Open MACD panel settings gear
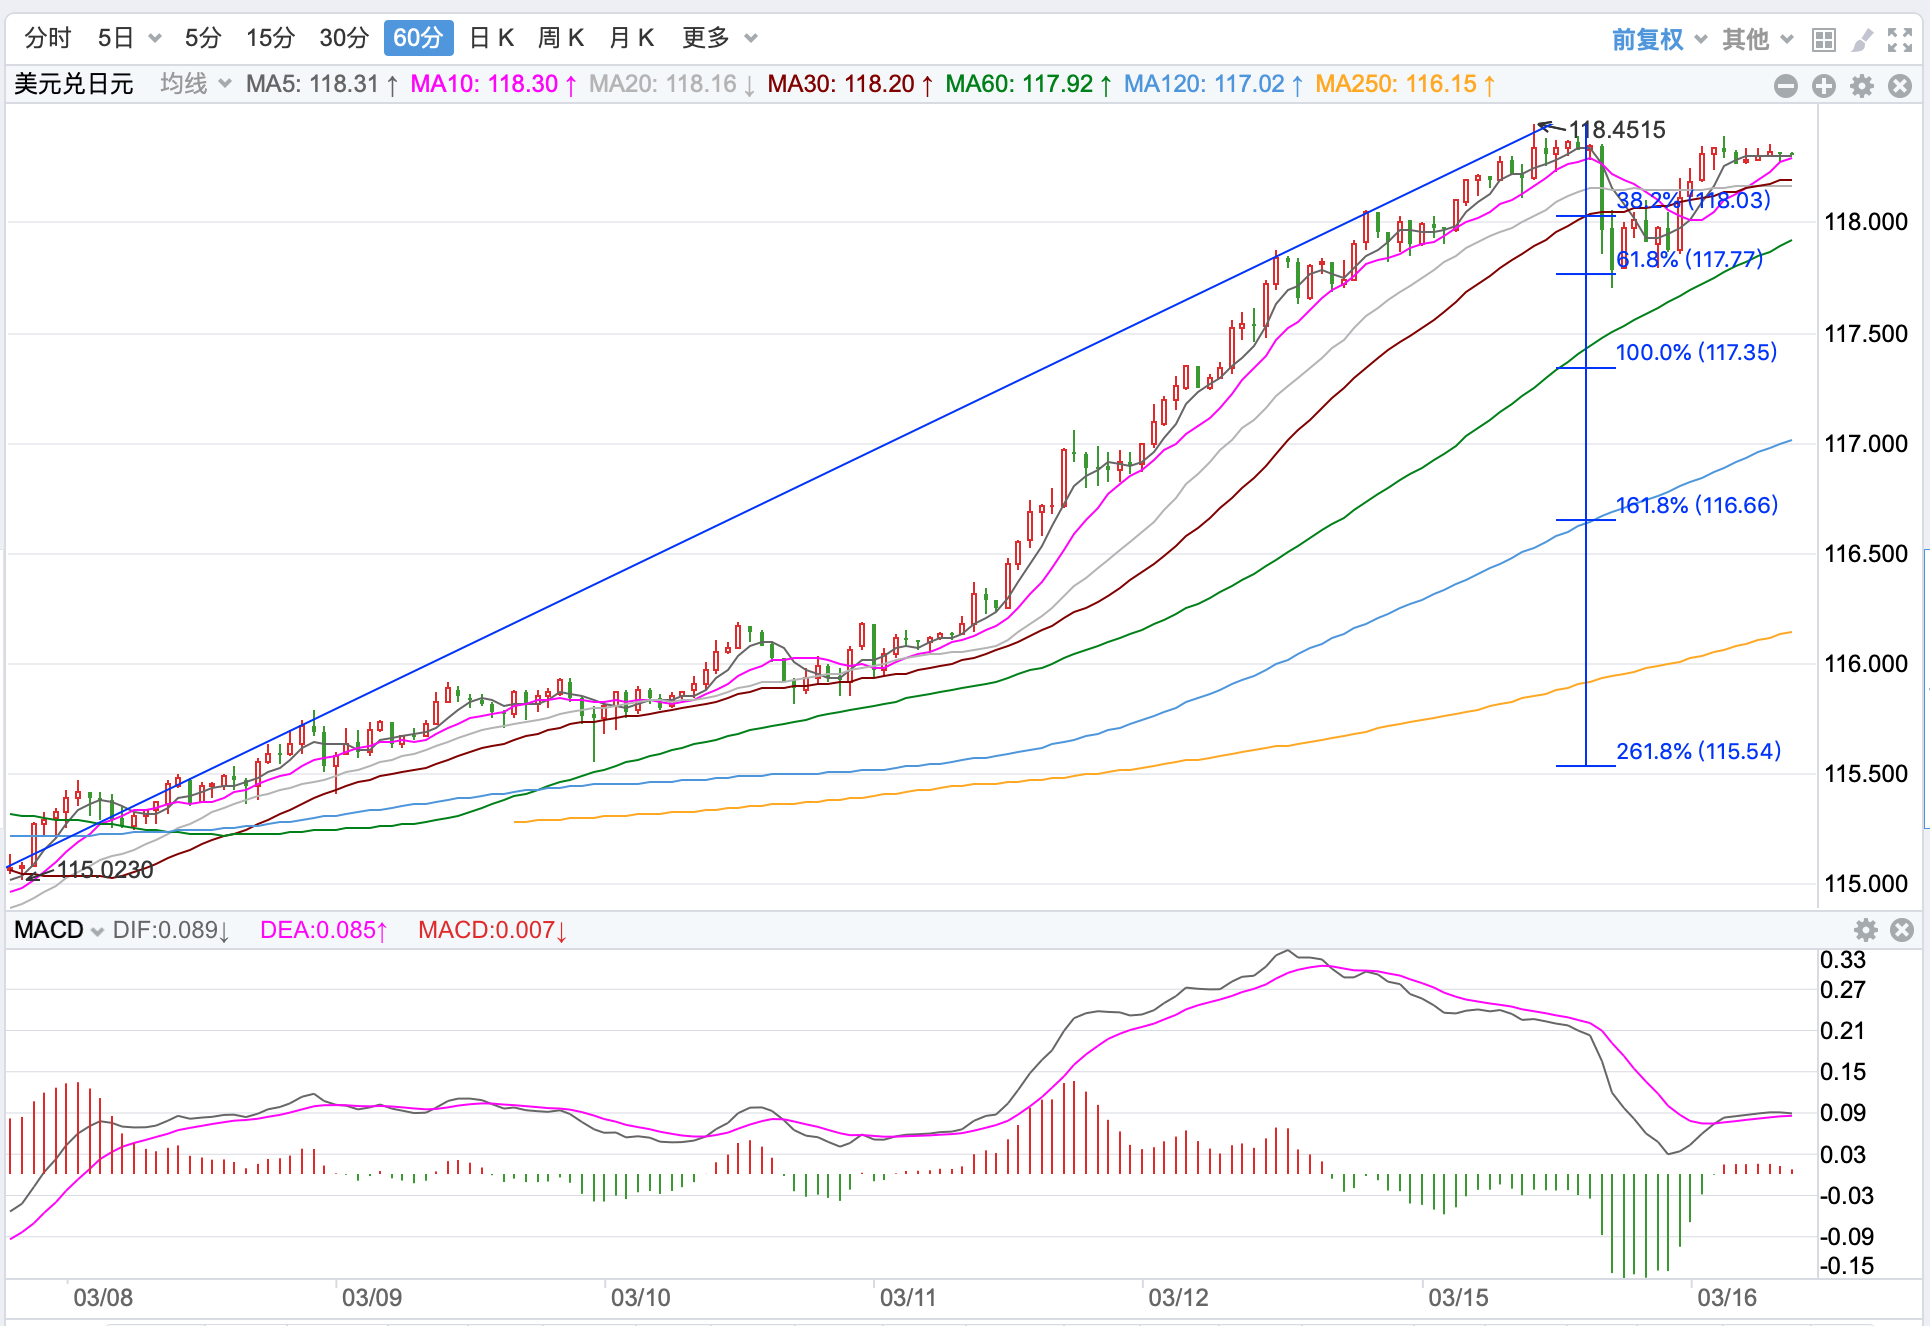Screen dimensions: 1930x1326 point(1866,930)
